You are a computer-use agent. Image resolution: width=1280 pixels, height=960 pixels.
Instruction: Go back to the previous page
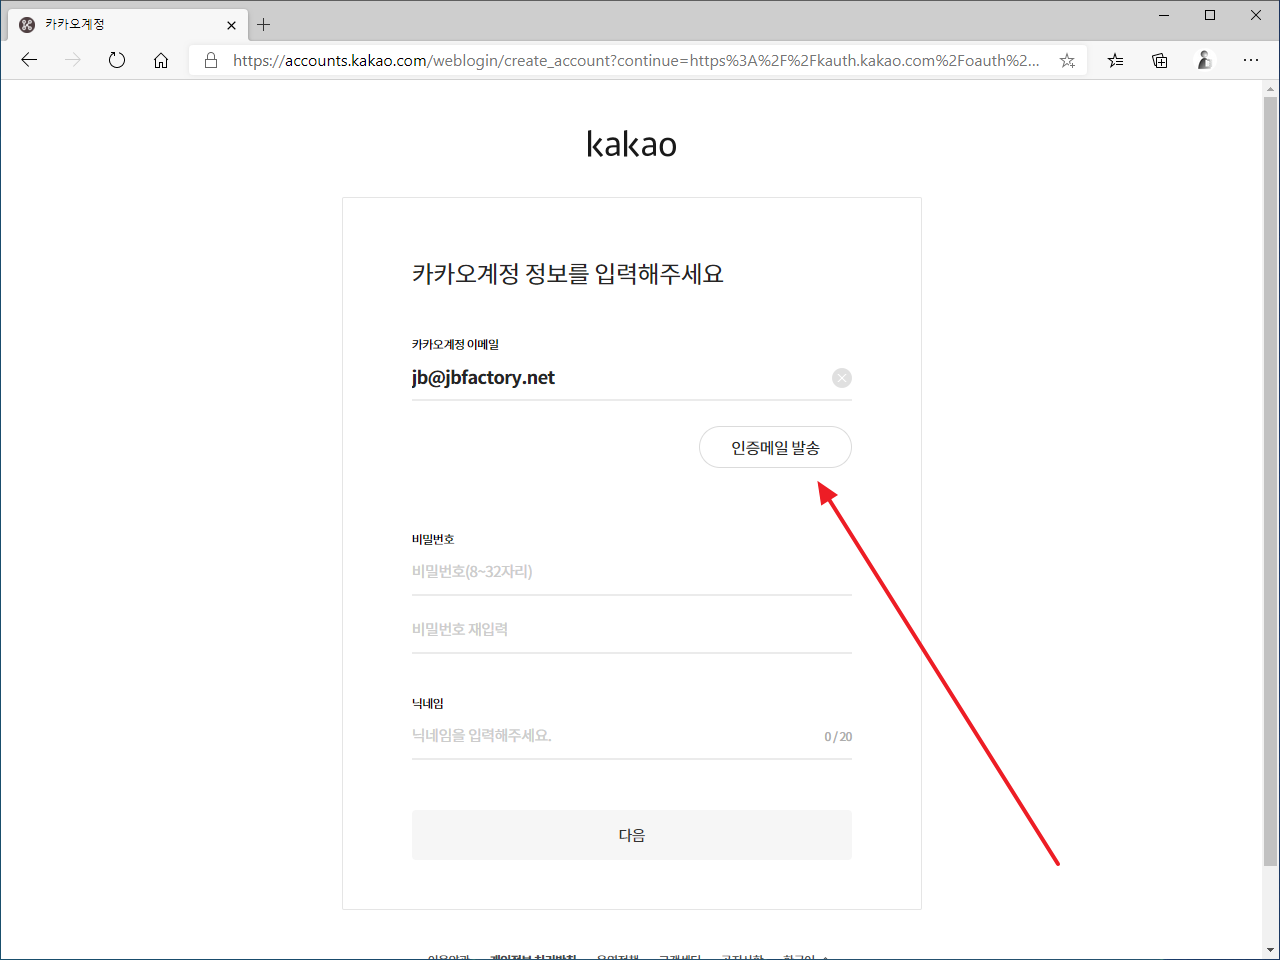pos(29,60)
